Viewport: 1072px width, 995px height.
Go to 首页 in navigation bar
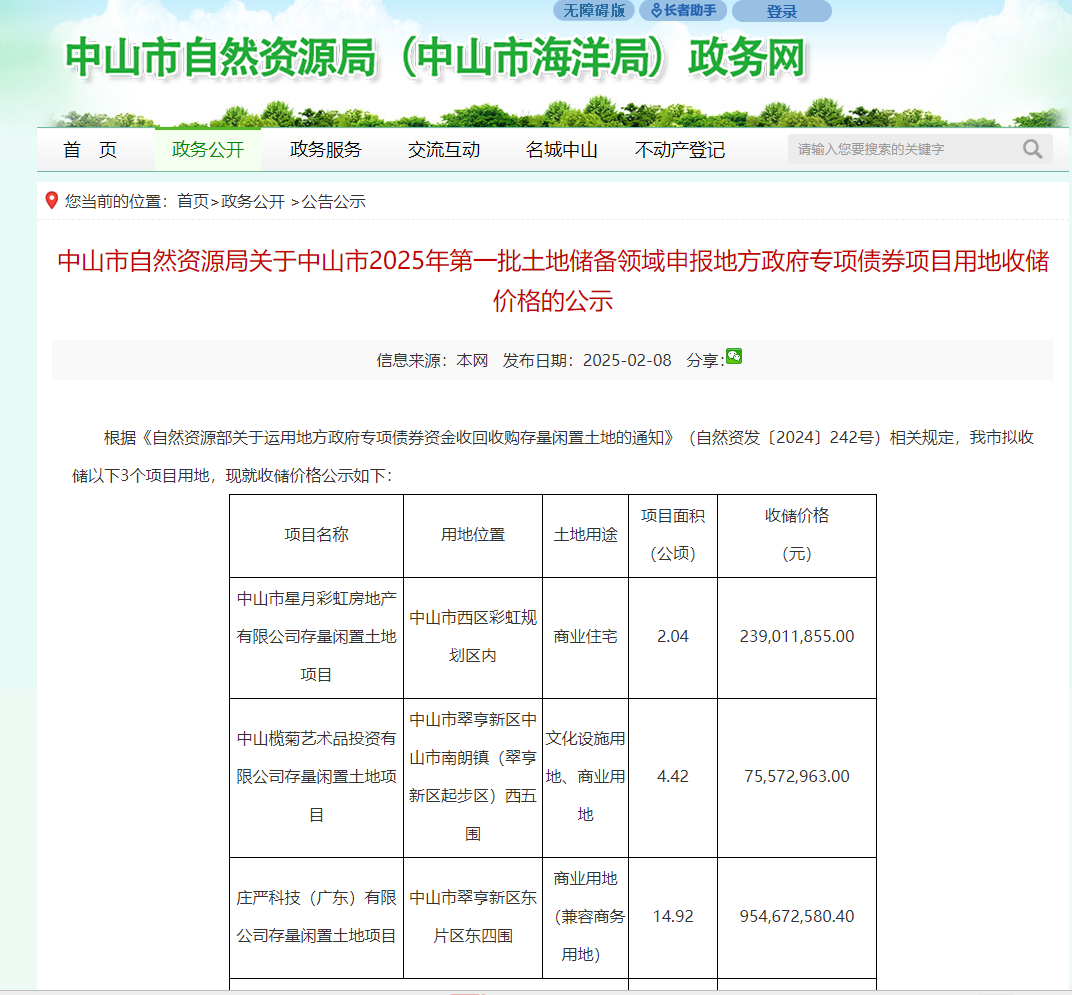90,149
